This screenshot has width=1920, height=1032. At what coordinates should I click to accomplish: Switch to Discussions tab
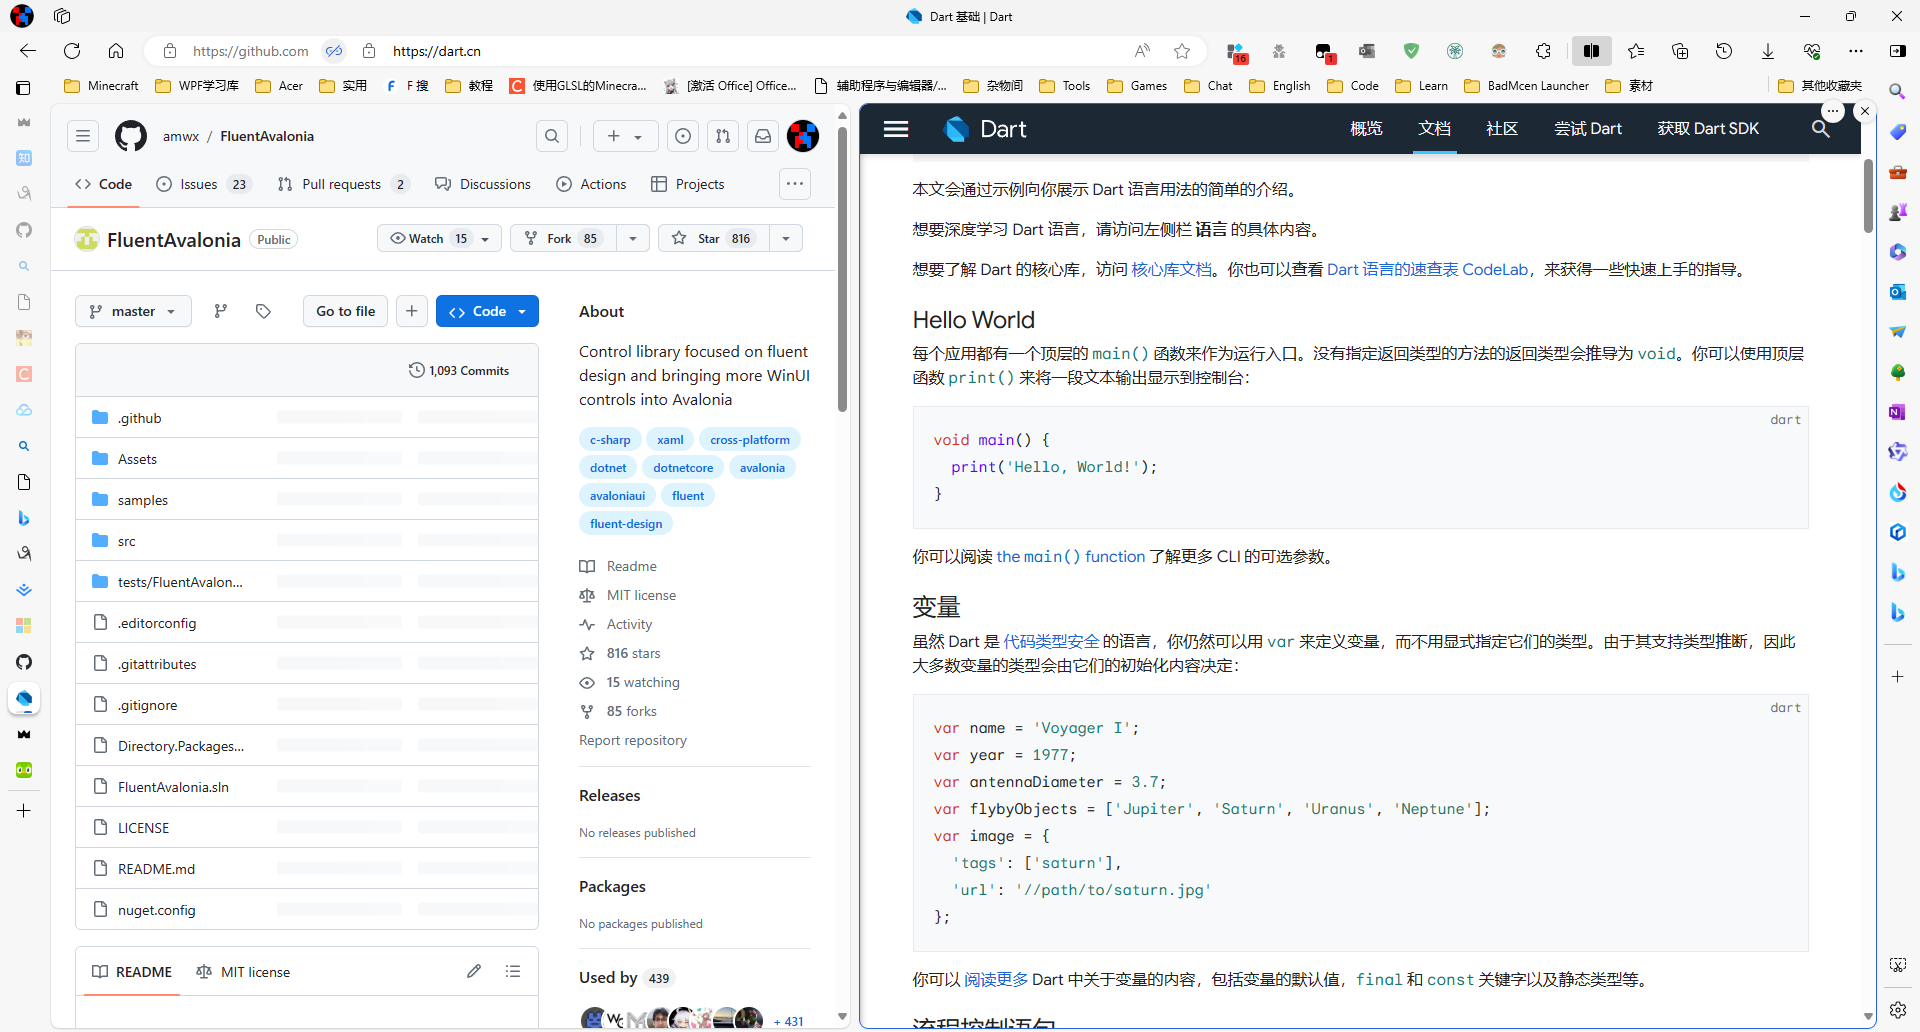tap(483, 184)
